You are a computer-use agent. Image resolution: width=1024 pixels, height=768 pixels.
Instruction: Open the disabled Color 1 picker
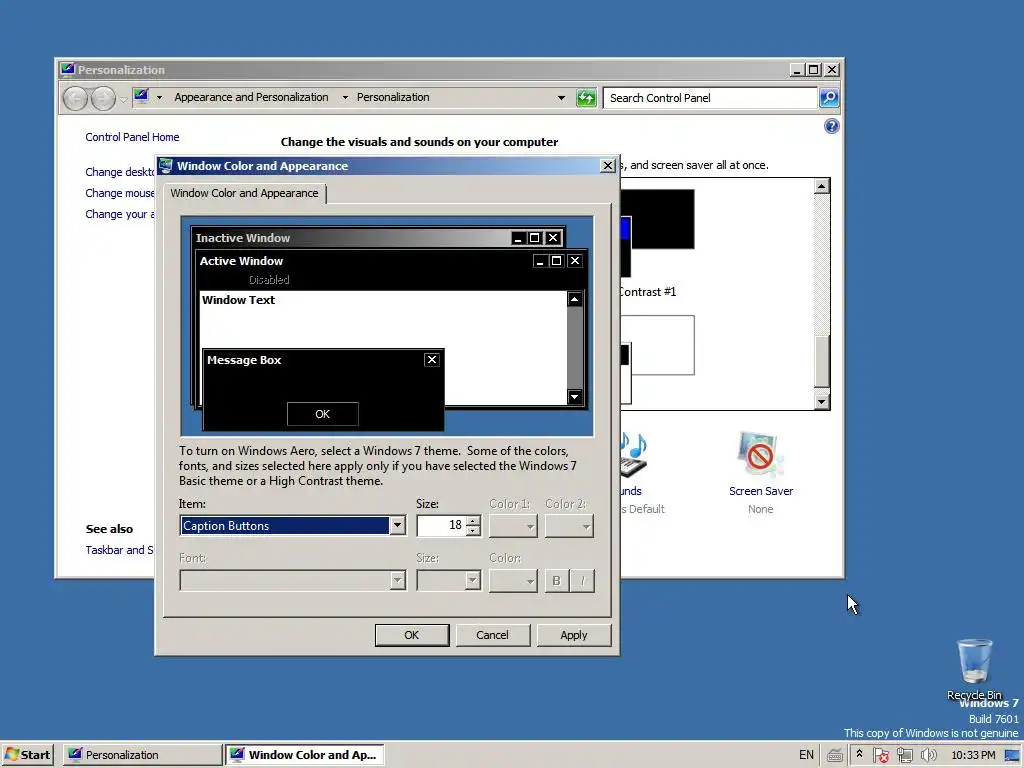513,526
